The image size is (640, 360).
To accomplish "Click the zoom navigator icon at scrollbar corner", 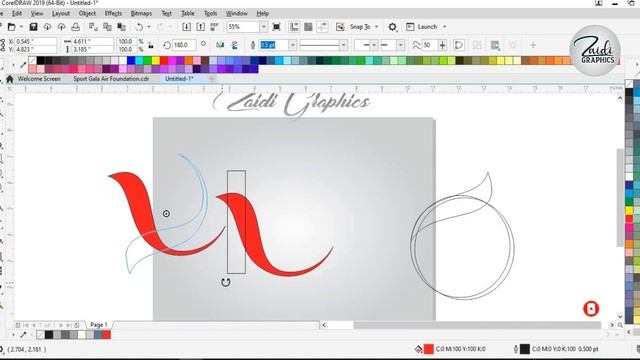I will point(620,325).
